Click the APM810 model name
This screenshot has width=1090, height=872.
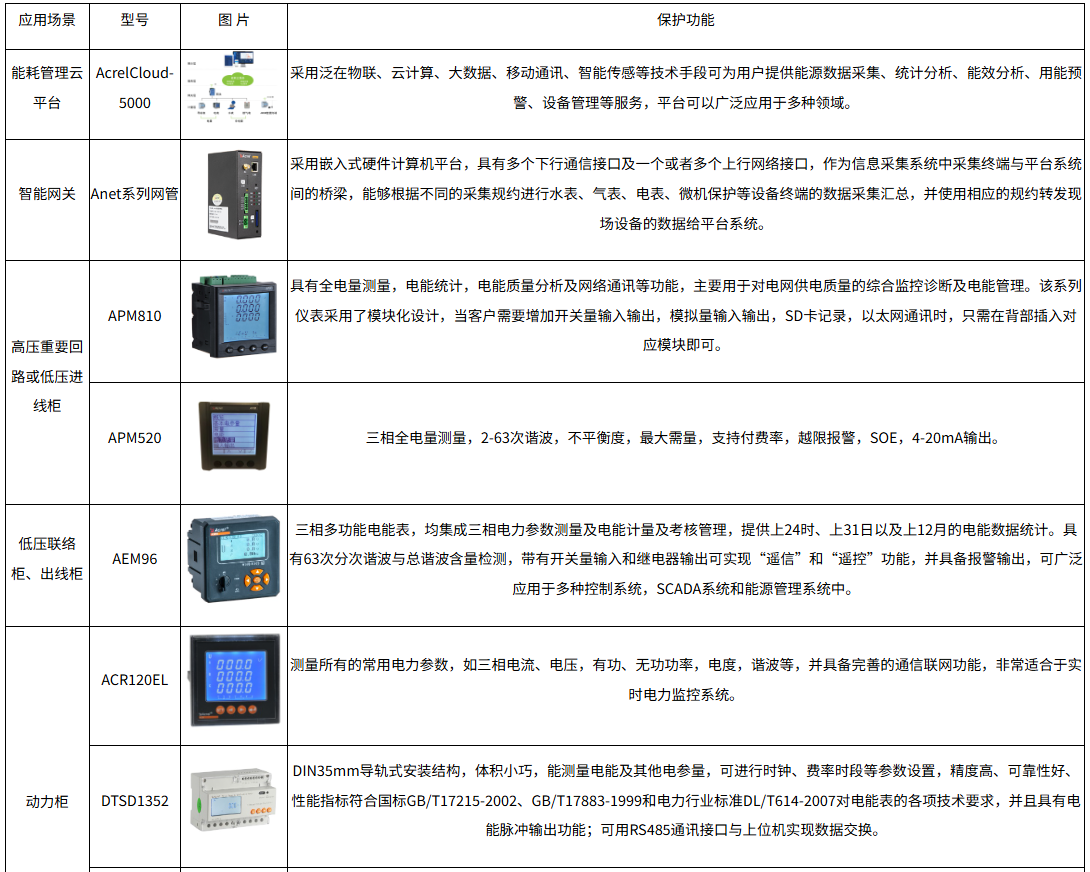134,316
